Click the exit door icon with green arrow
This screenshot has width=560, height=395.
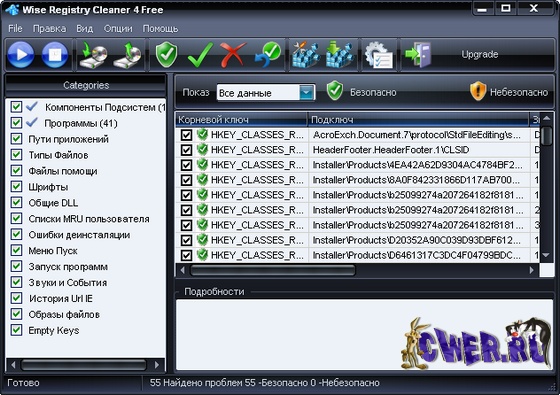[418, 55]
